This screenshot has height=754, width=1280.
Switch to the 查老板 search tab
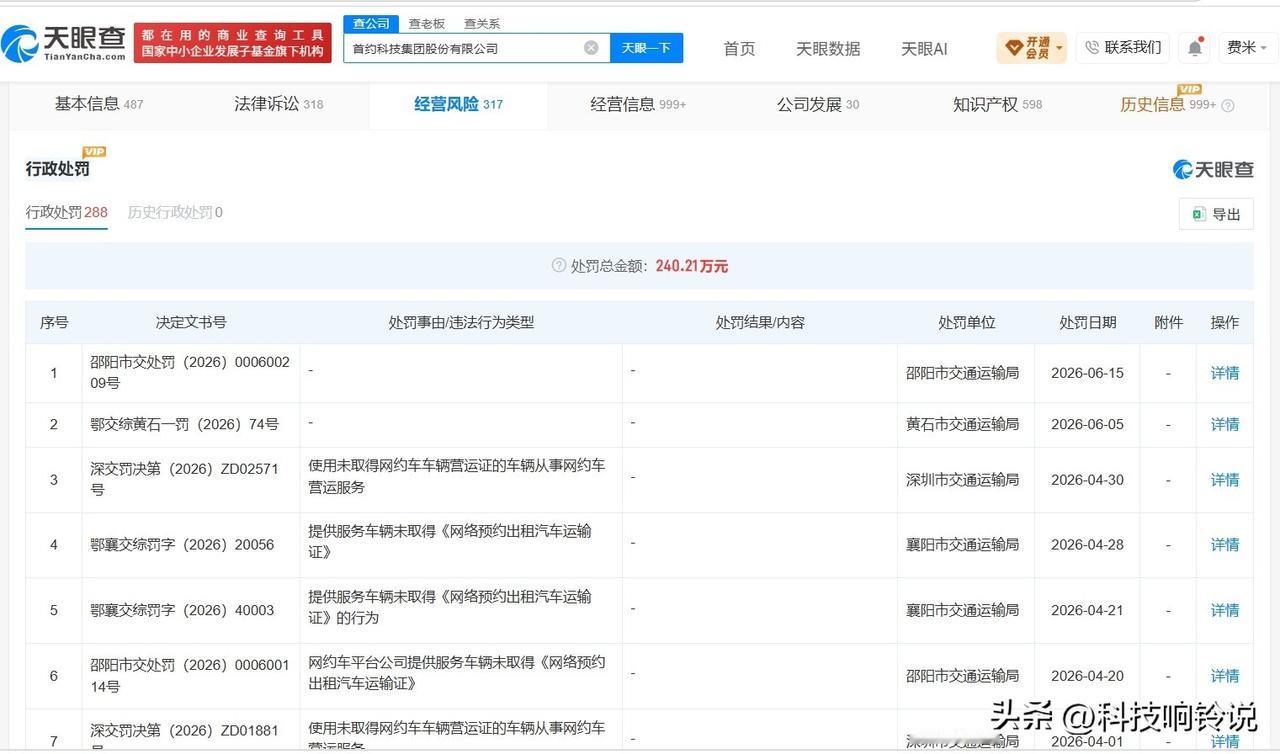click(x=426, y=23)
